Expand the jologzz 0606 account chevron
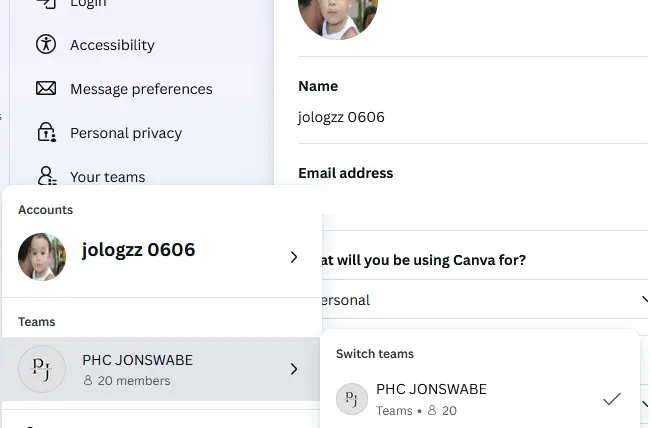The image size is (651, 428). (294, 257)
